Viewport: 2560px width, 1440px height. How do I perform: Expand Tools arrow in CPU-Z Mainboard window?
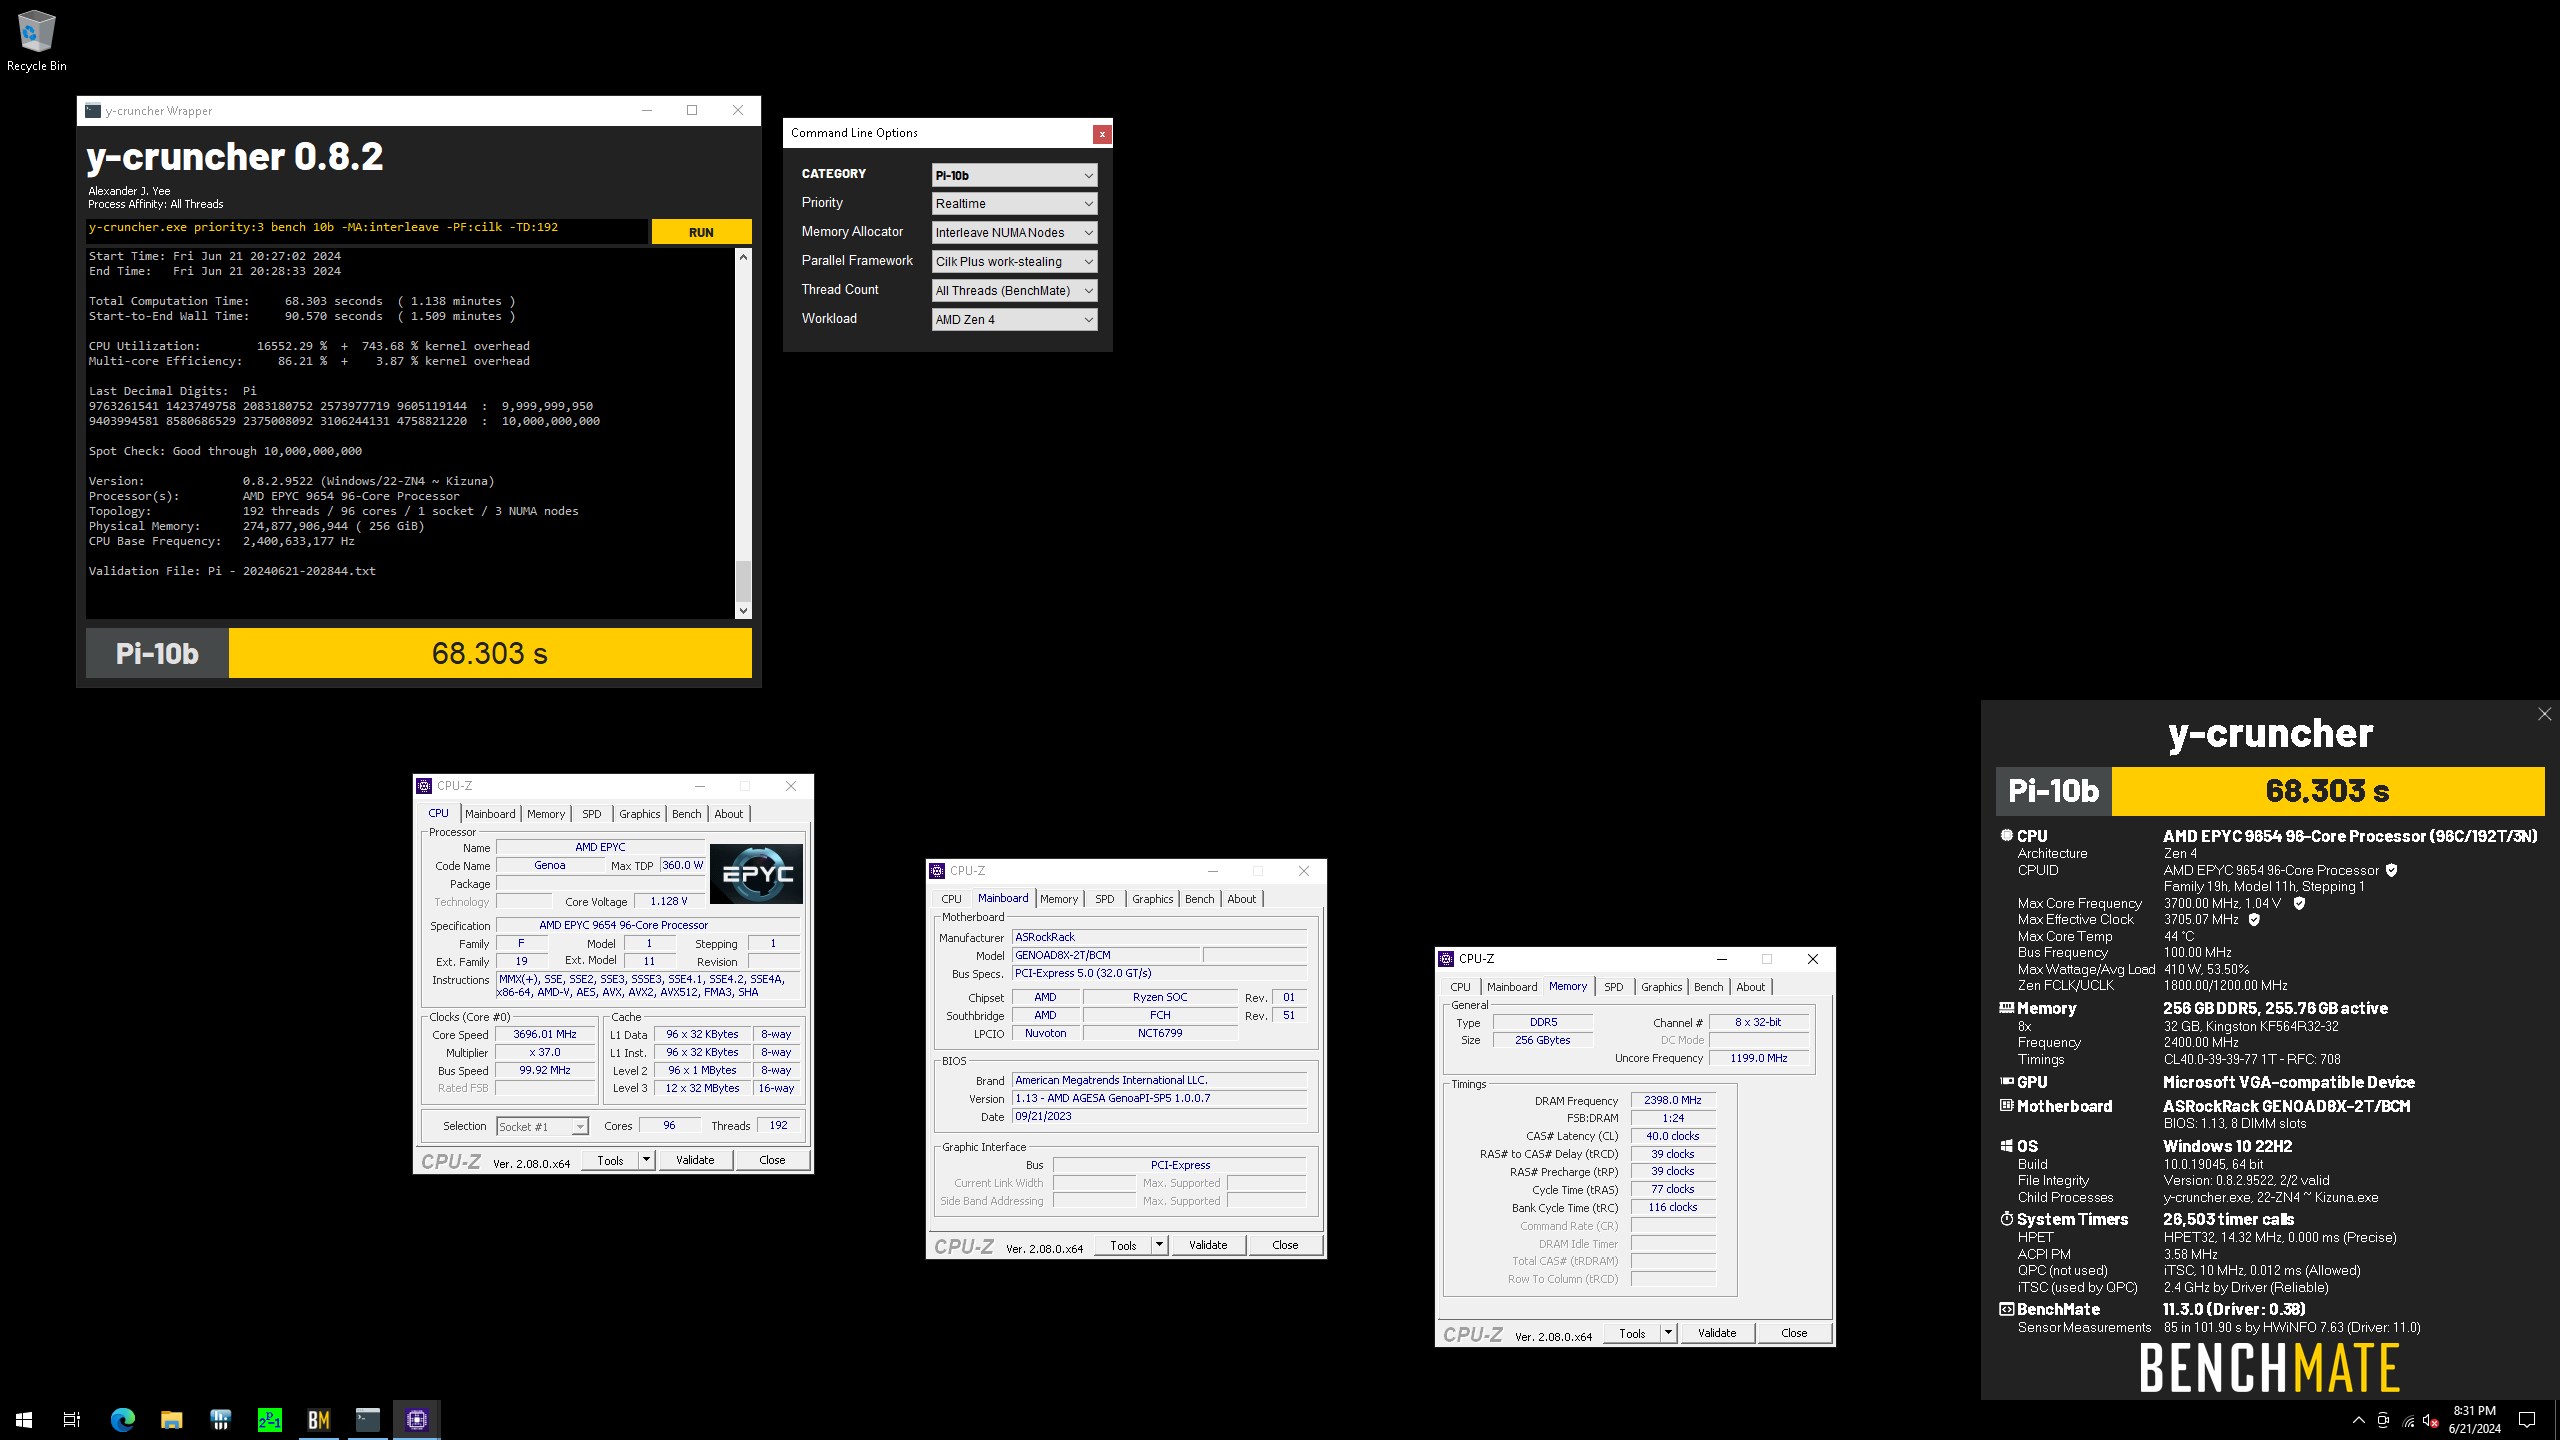pos(1160,1246)
